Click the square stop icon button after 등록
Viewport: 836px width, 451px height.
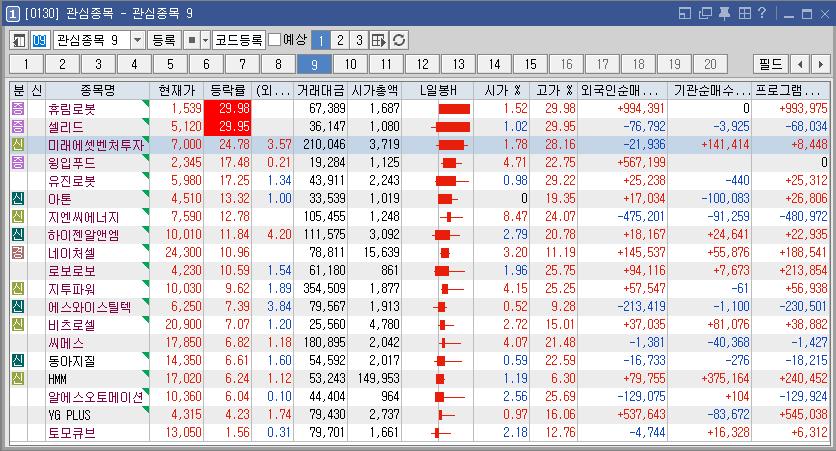tap(192, 41)
